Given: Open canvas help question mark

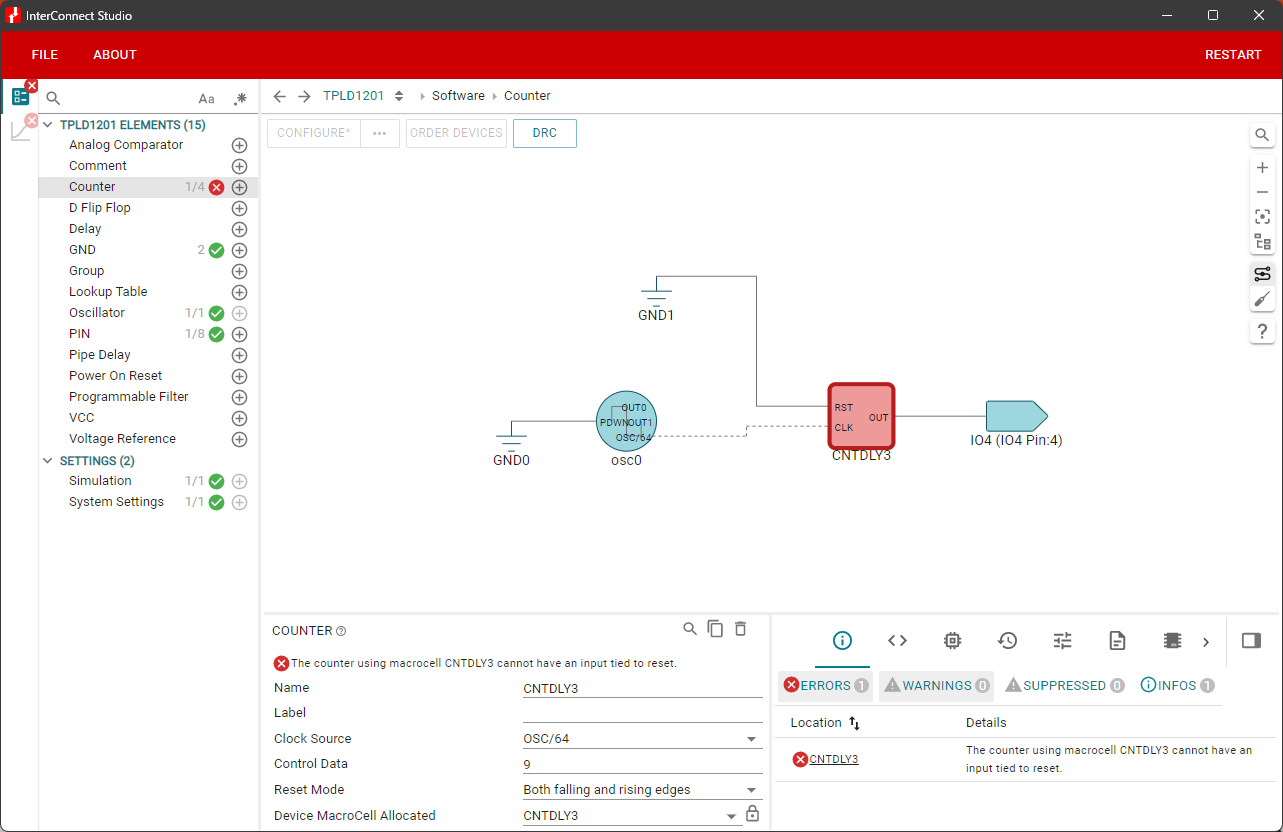Looking at the screenshot, I should [1262, 332].
